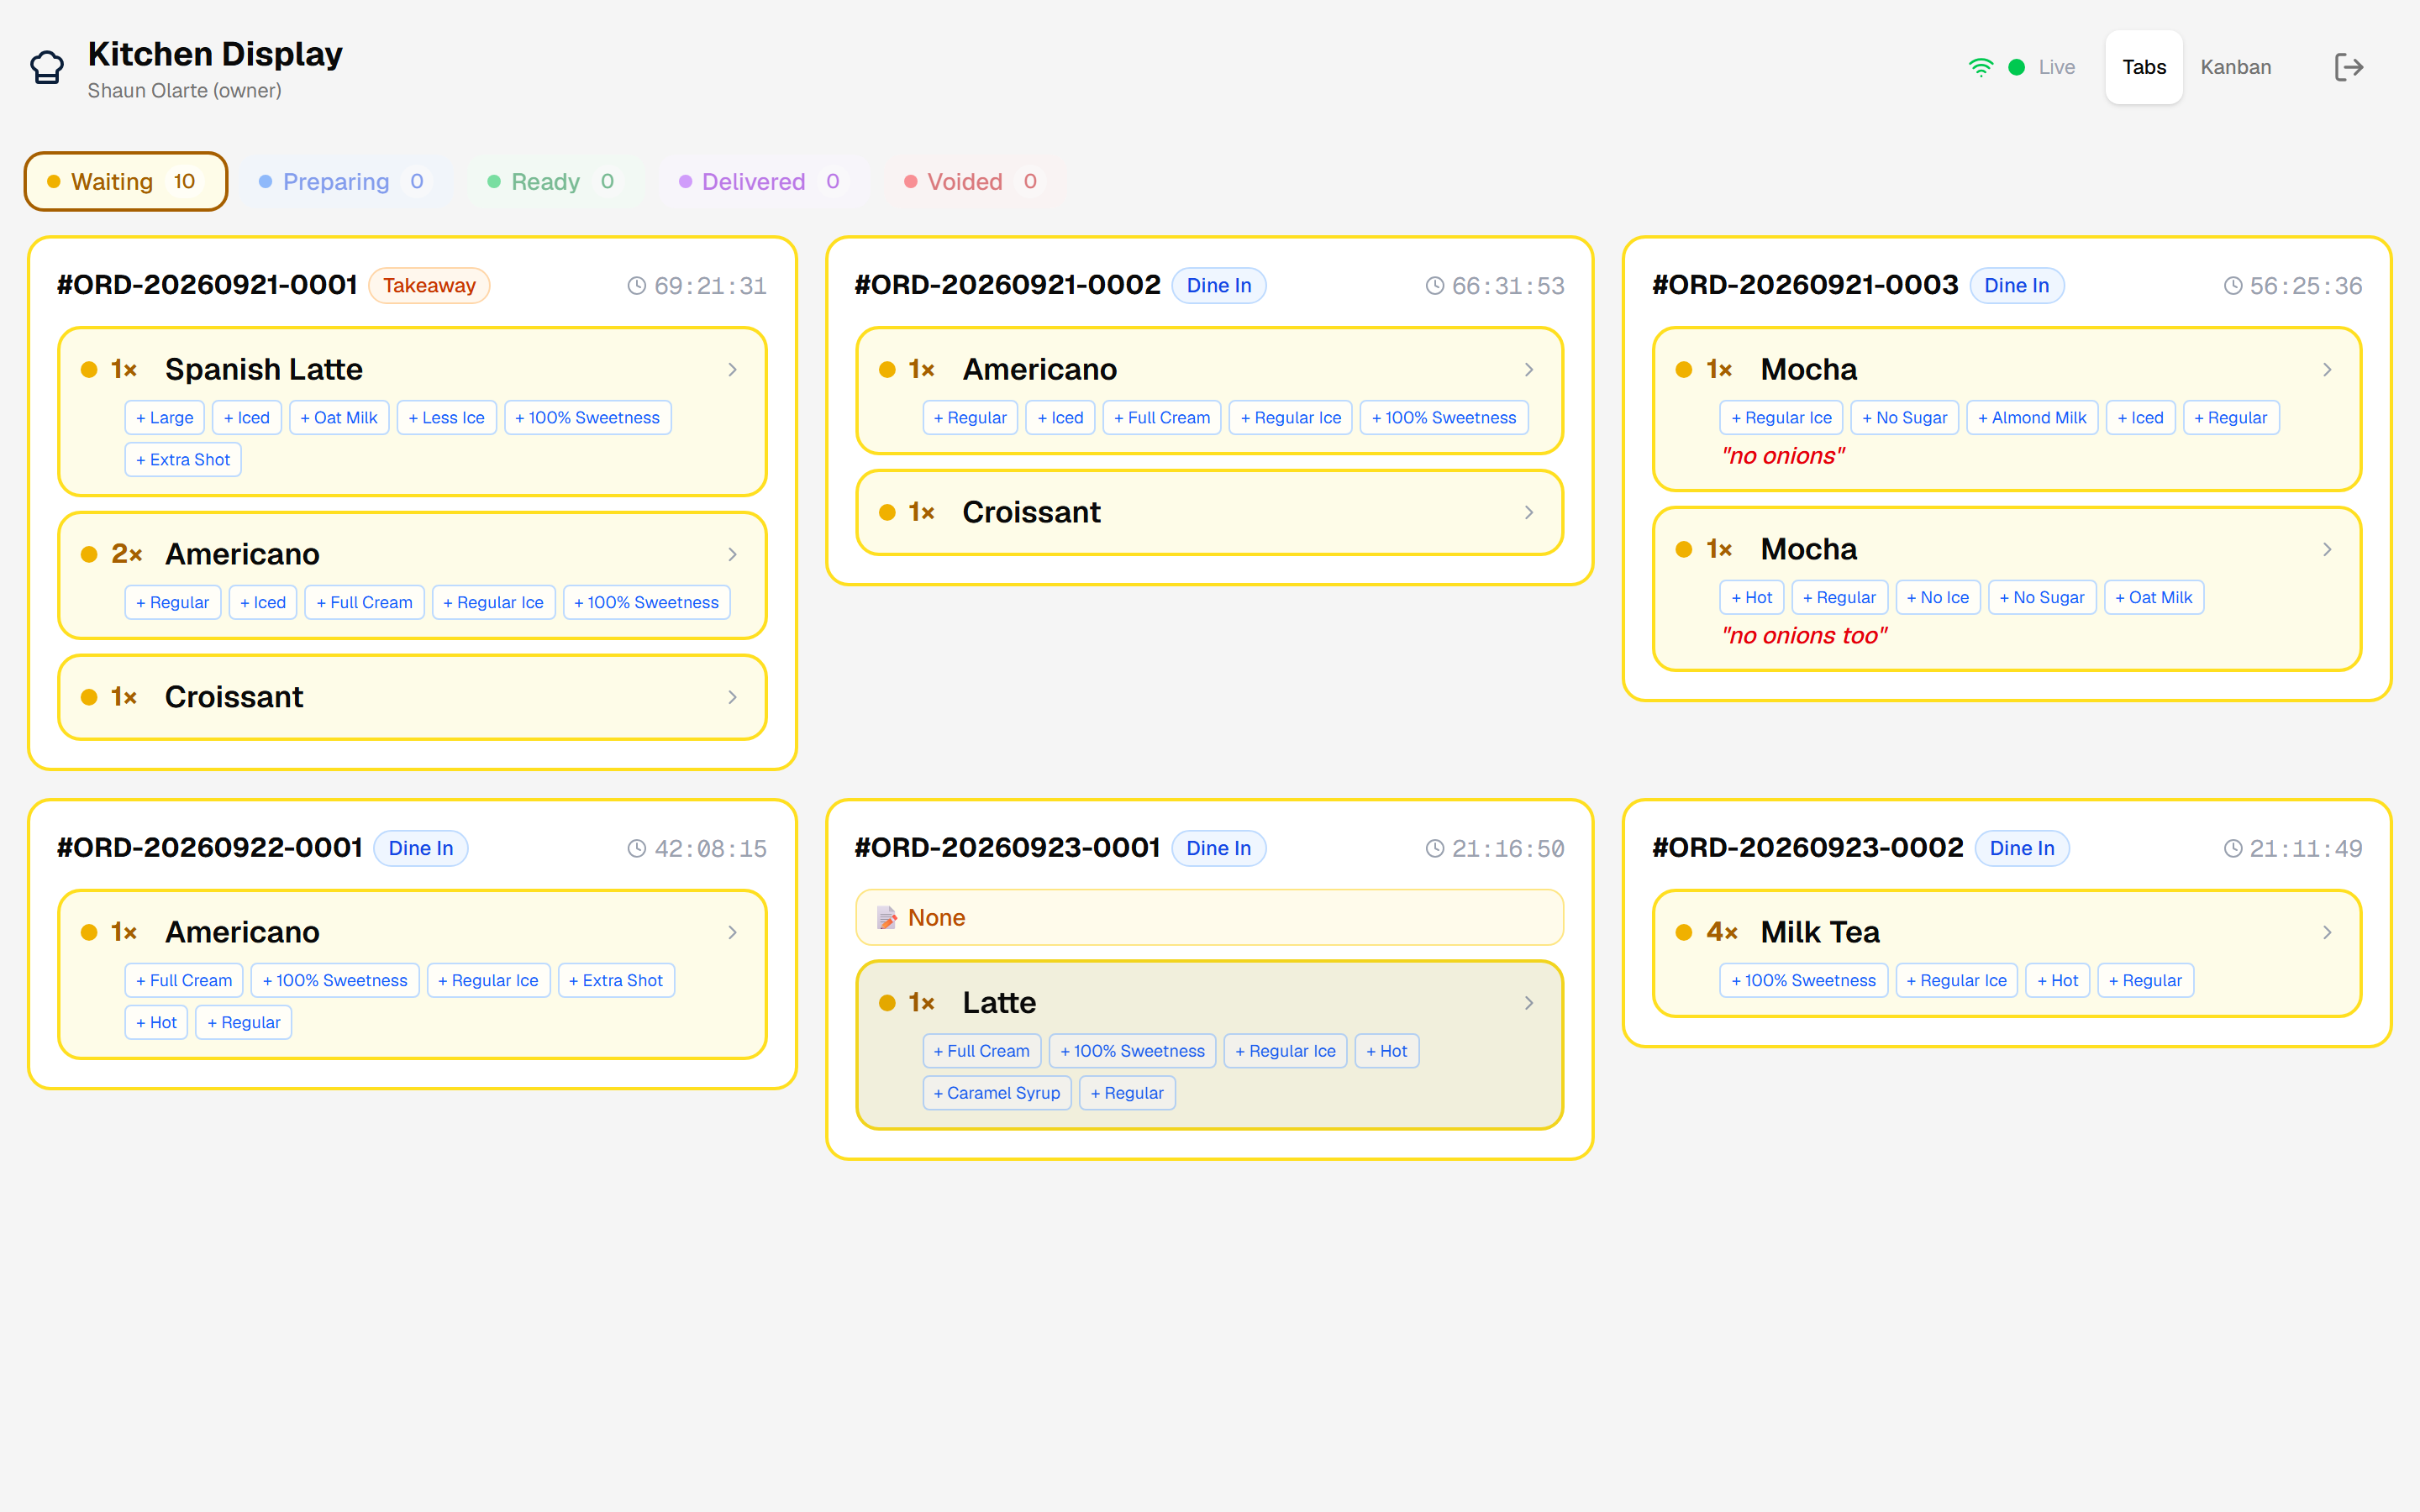
Task: Click clock icon on order #ORD-20260921-0003
Action: point(2232,286)
